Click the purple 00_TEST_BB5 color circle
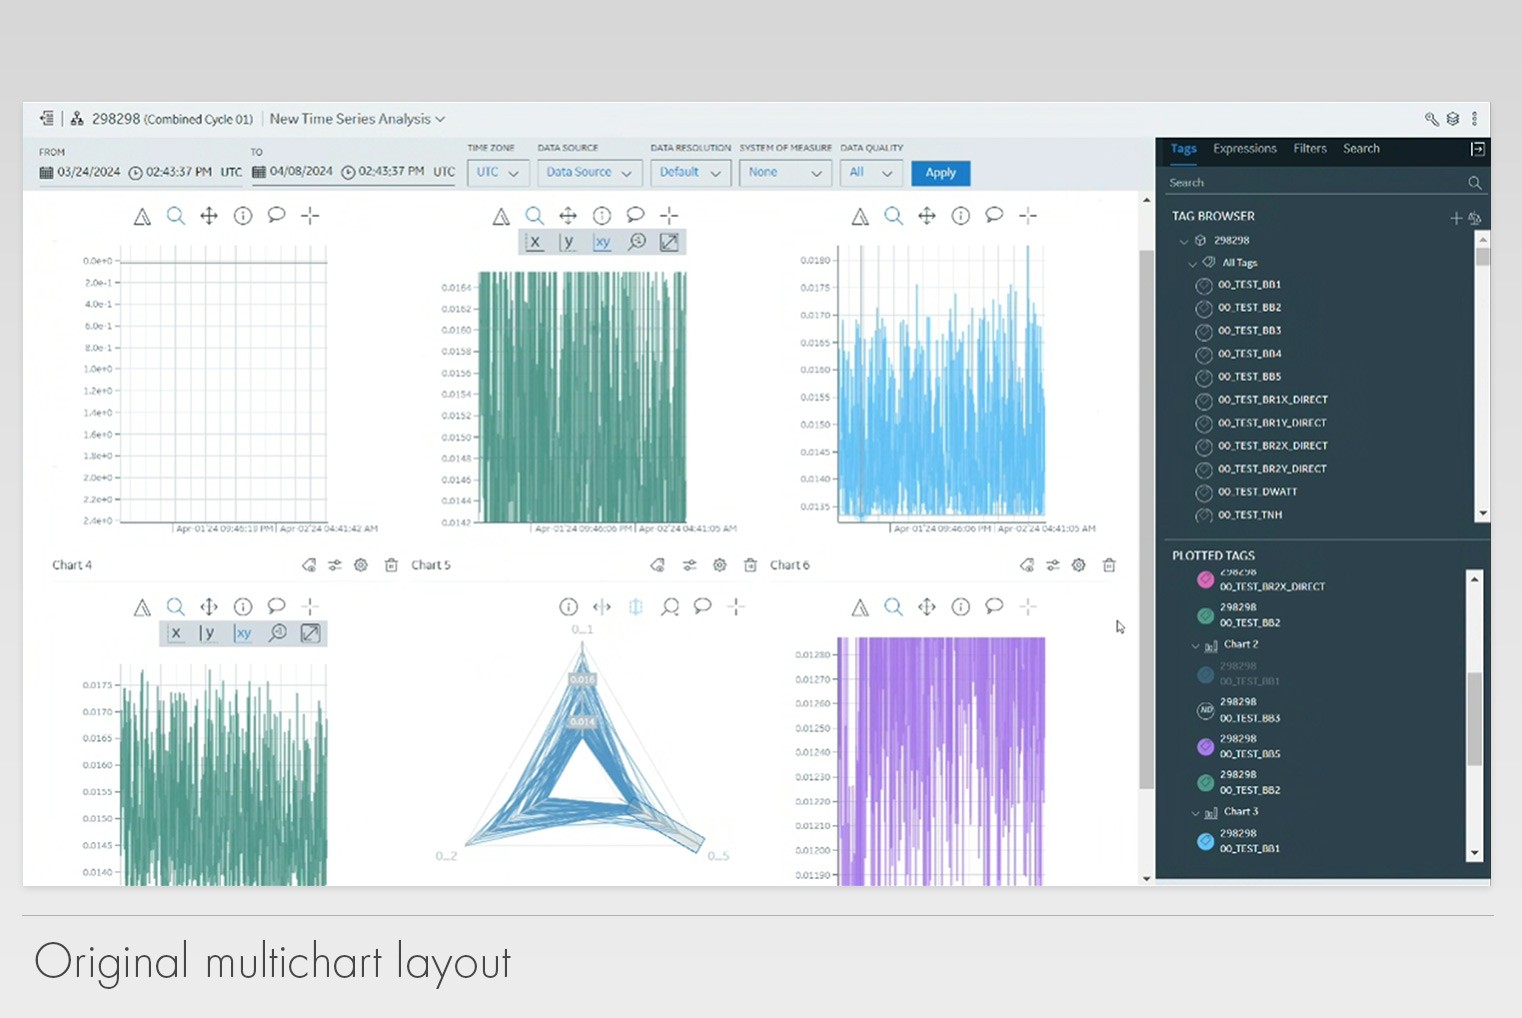1522x1018 pixels. coord(1205,746)
